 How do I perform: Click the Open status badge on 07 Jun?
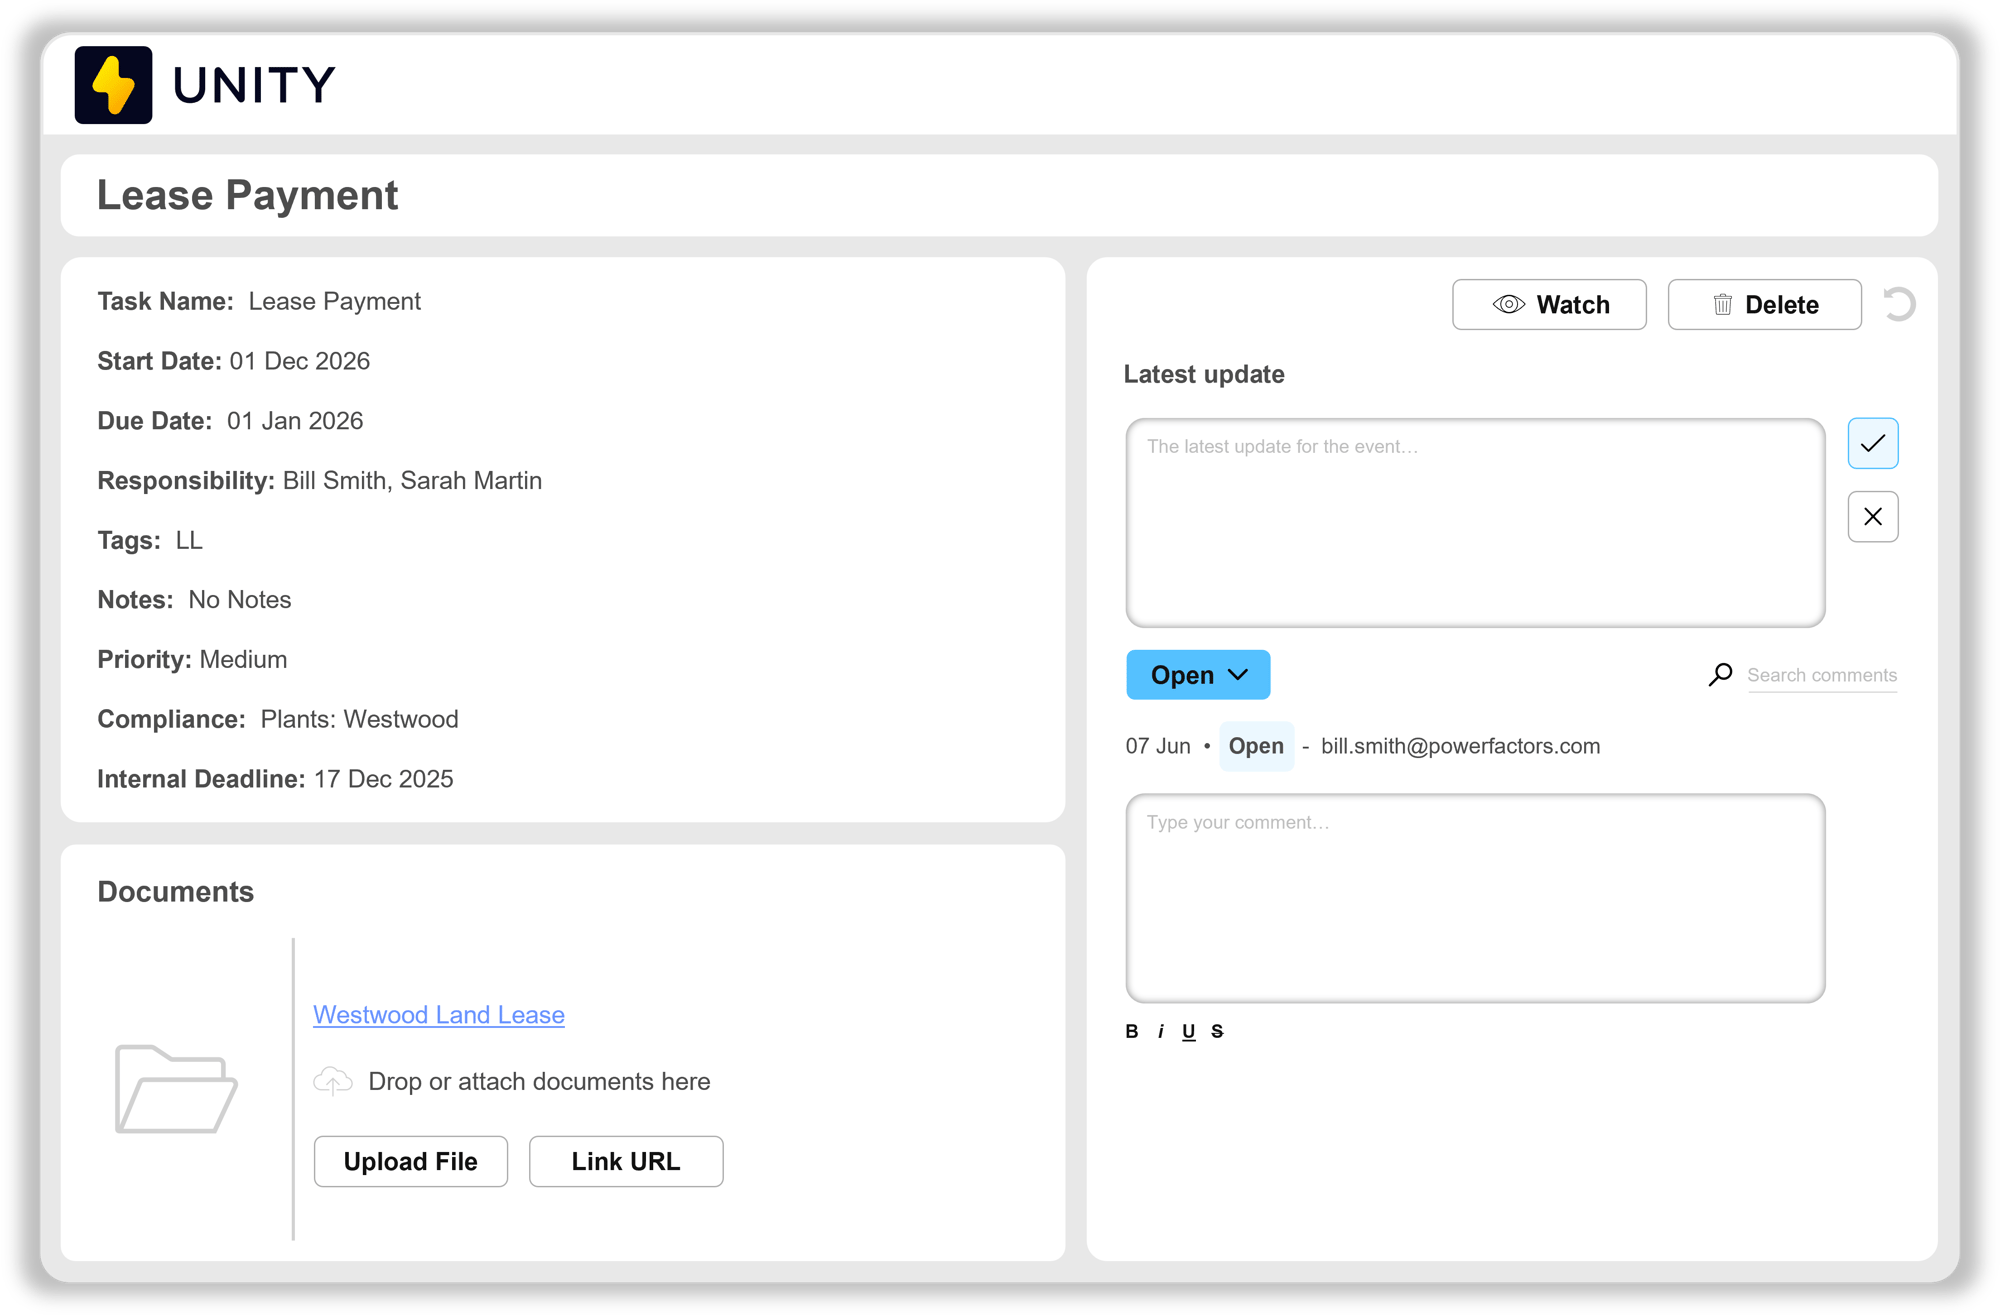point(1255,746)
